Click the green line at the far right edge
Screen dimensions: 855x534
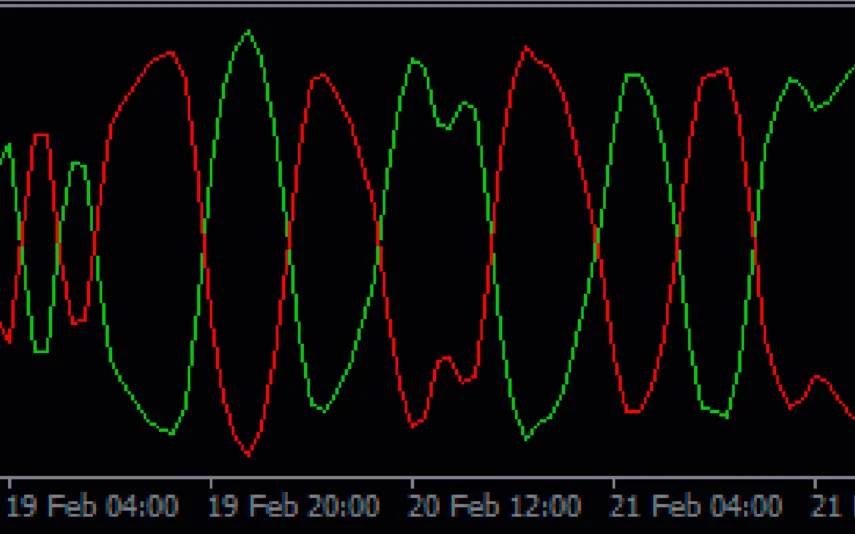pos(850,70)
